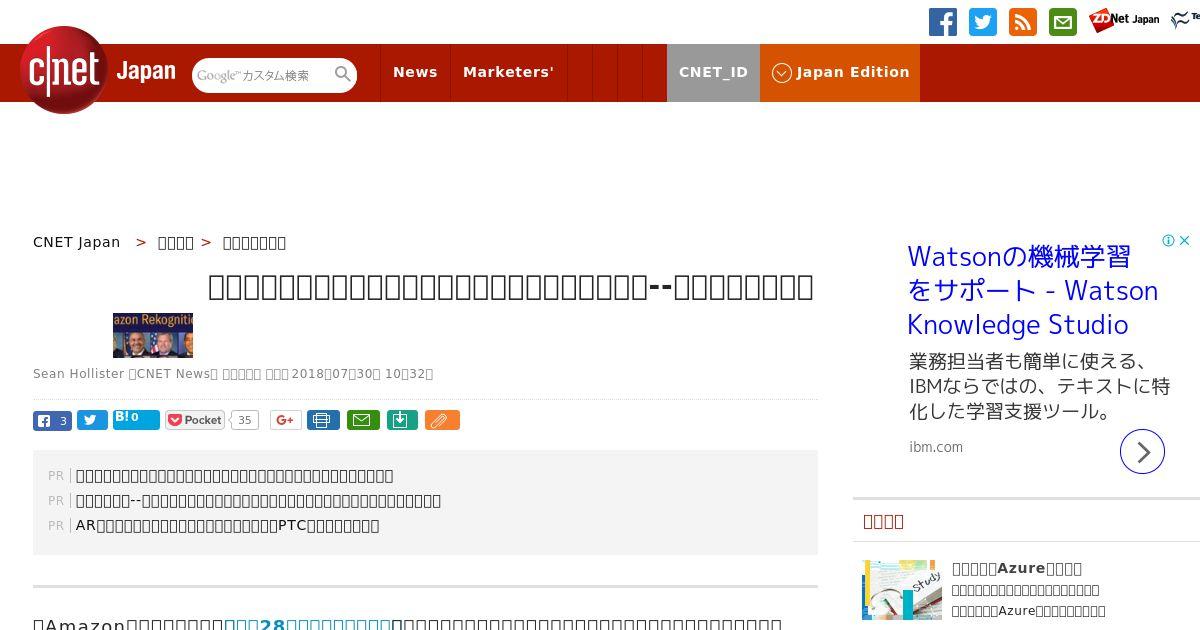
Task: Open the Facebook page icon in header
Action: point(943,22)
